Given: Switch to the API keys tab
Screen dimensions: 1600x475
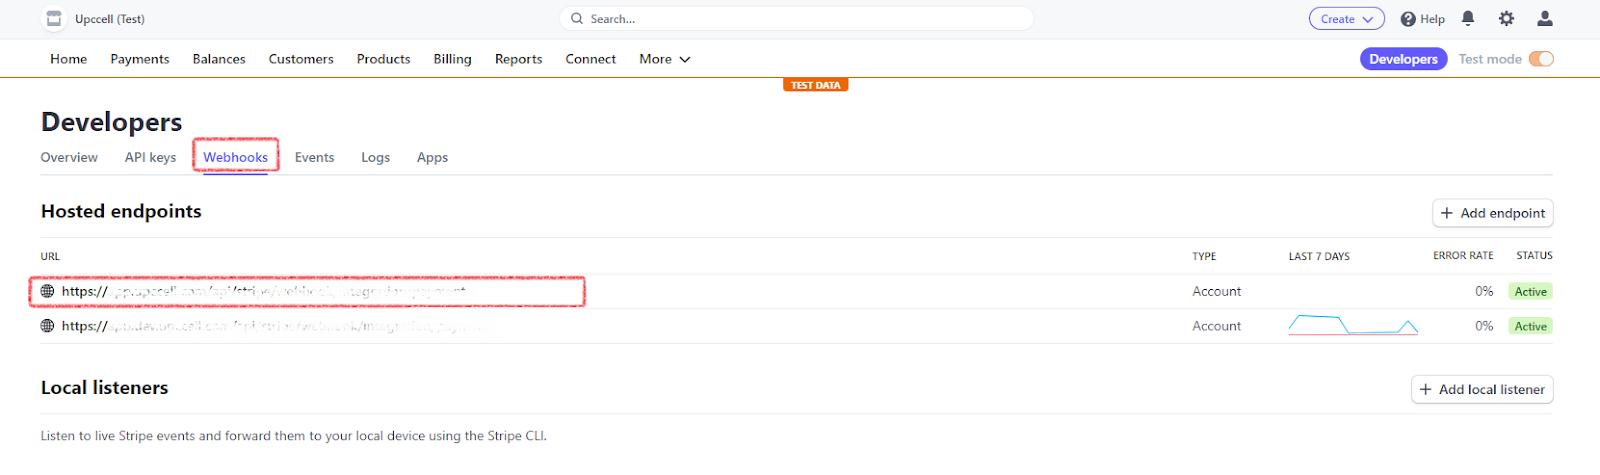Looking at the screenshot, I should click(150, 157).
